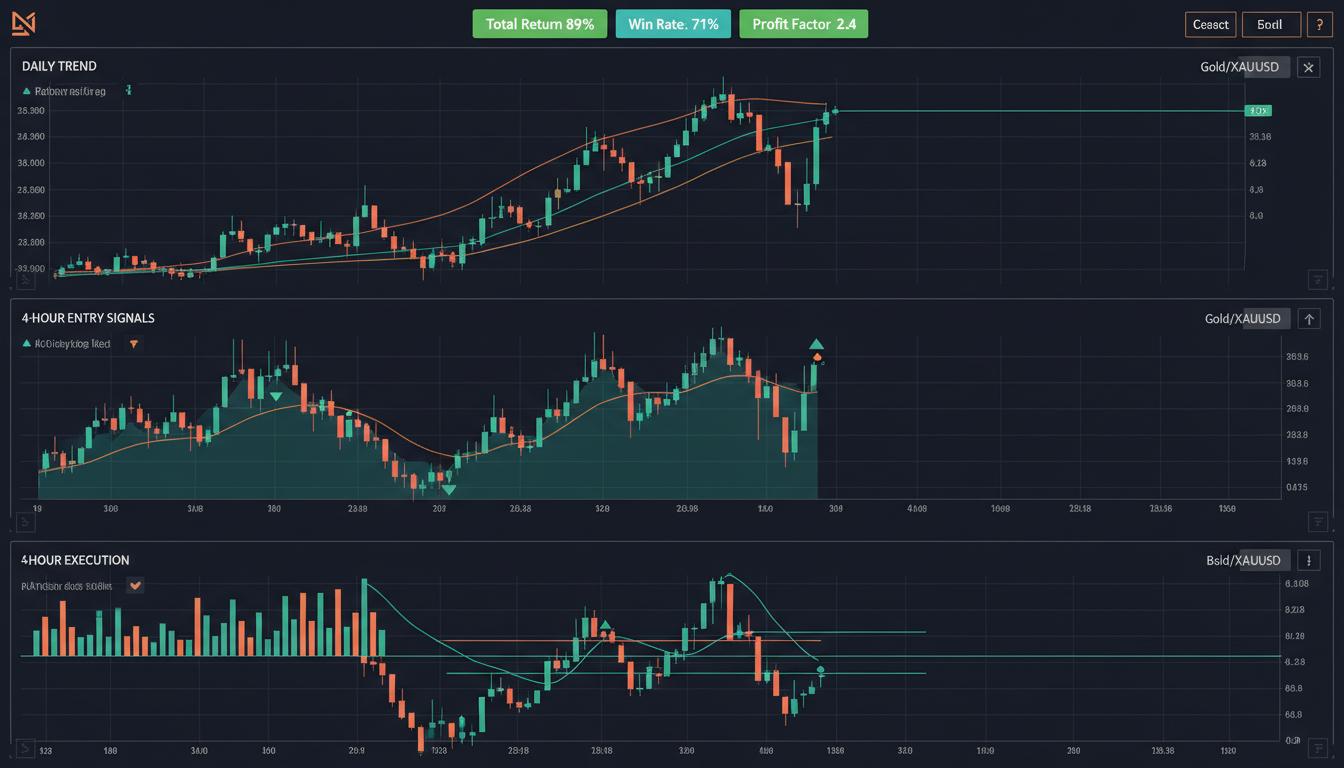
Task: Open the orange dropdown arrow in Execution legend
Action: (135, 585)
